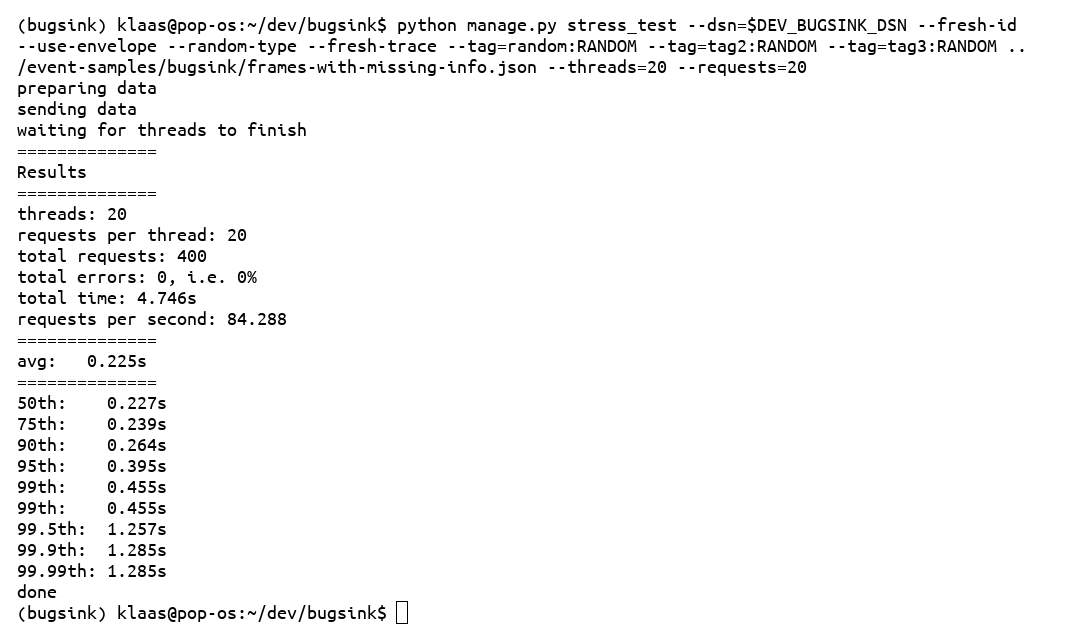
Task: Click the "requests per thread: 20" line
Action: pos(132,235)
